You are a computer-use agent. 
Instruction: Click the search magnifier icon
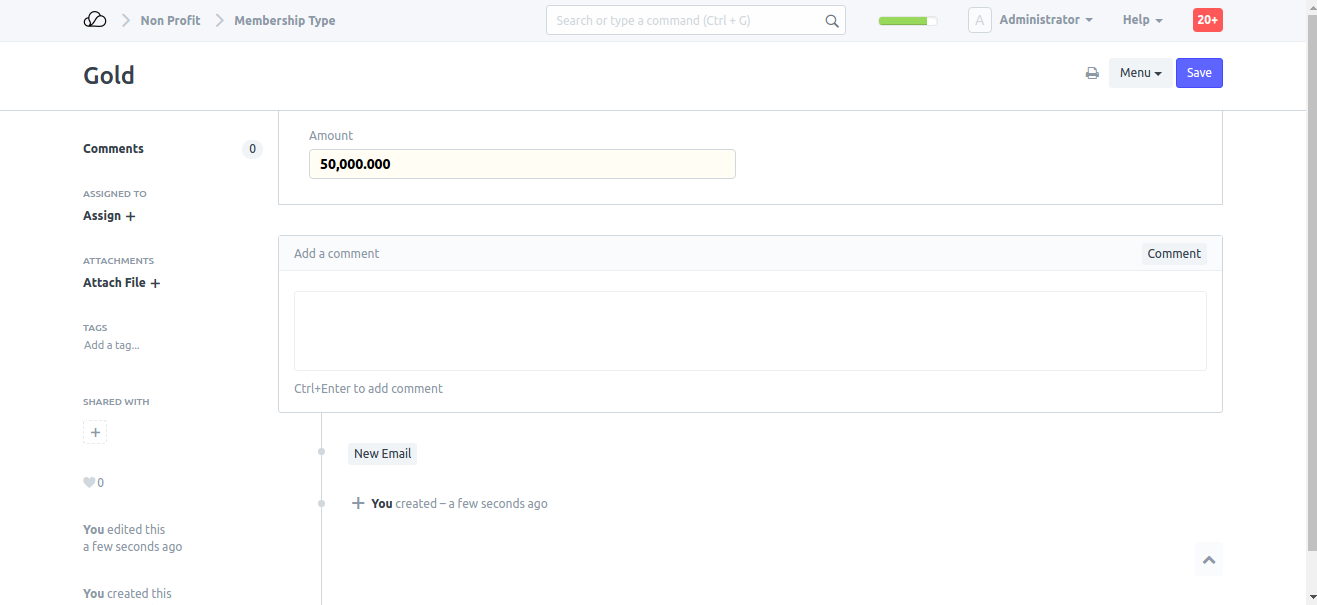831,20
